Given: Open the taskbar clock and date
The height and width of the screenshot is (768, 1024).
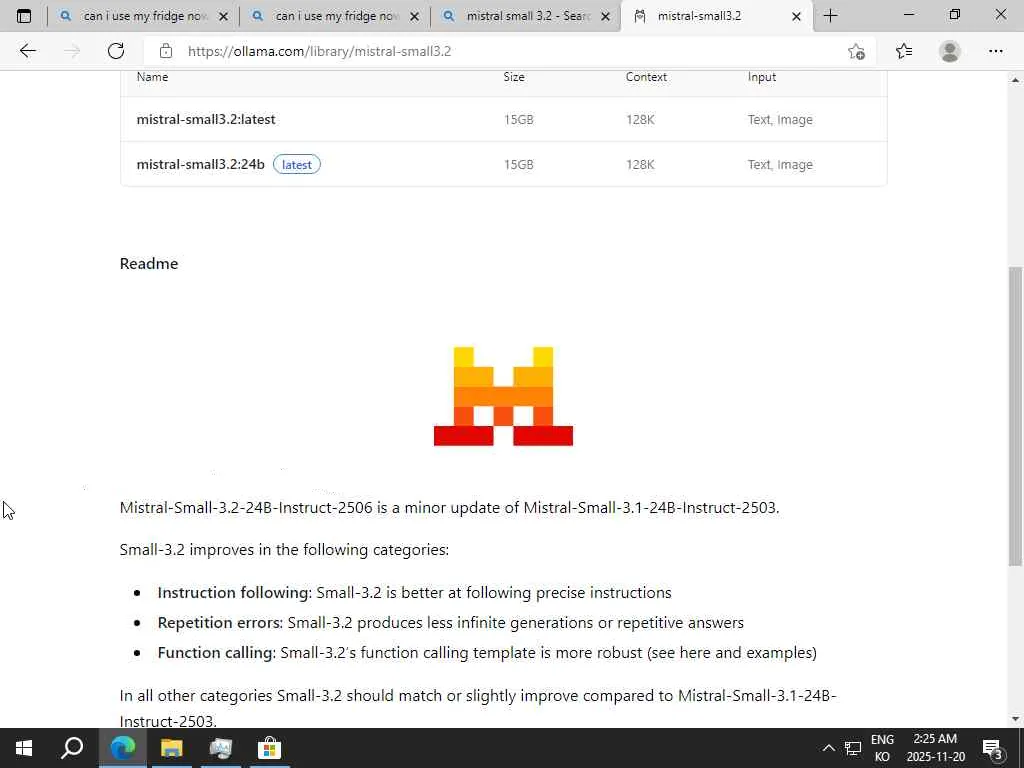Looking at the screenshot, I should click(935, 748).
